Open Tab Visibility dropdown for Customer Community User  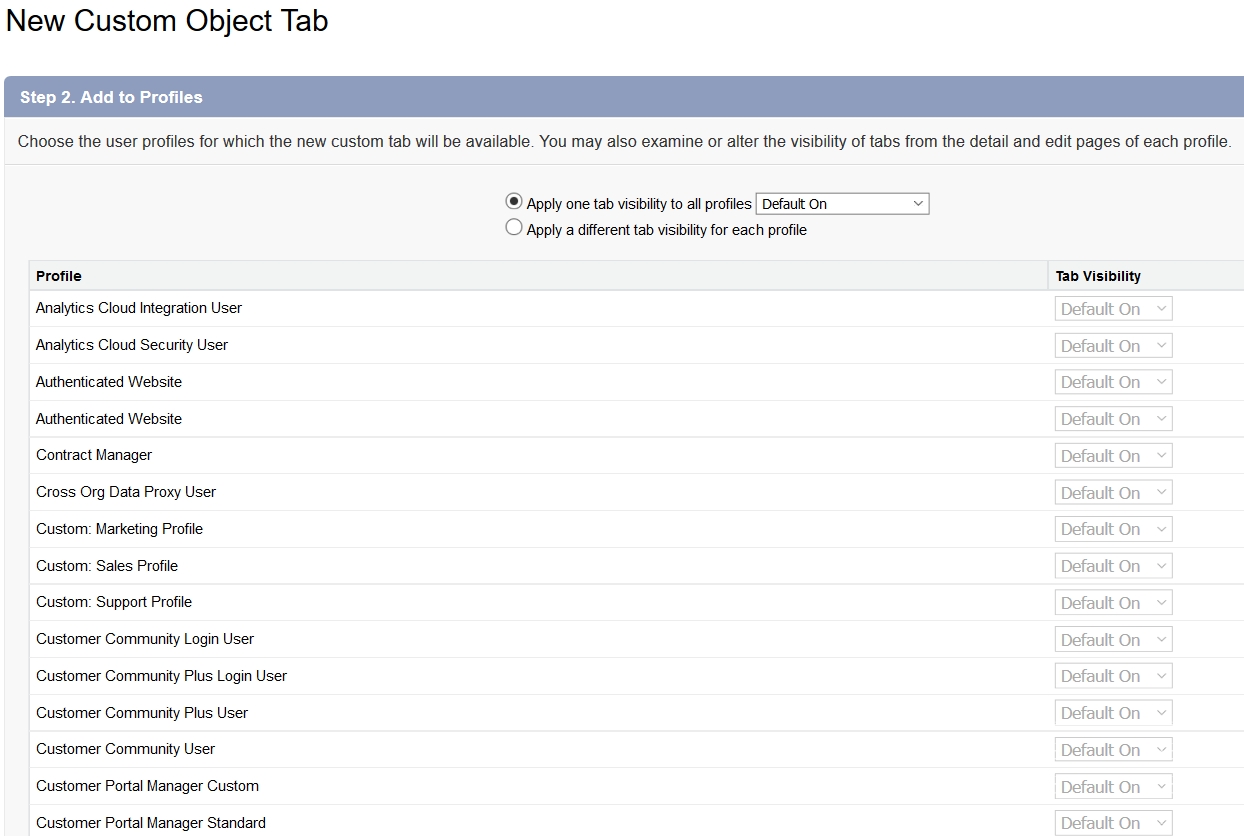pos(1113,750)
